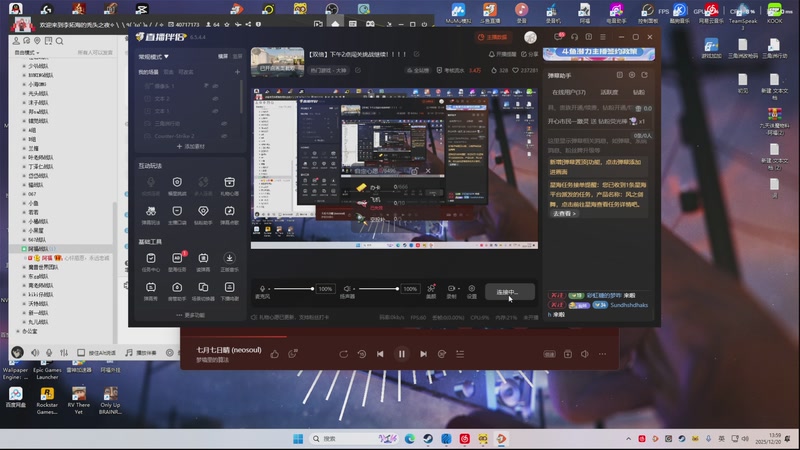Click location pin icon in voice chat toolbar
The image size is (800, 450).
click(x=37, y=41)
